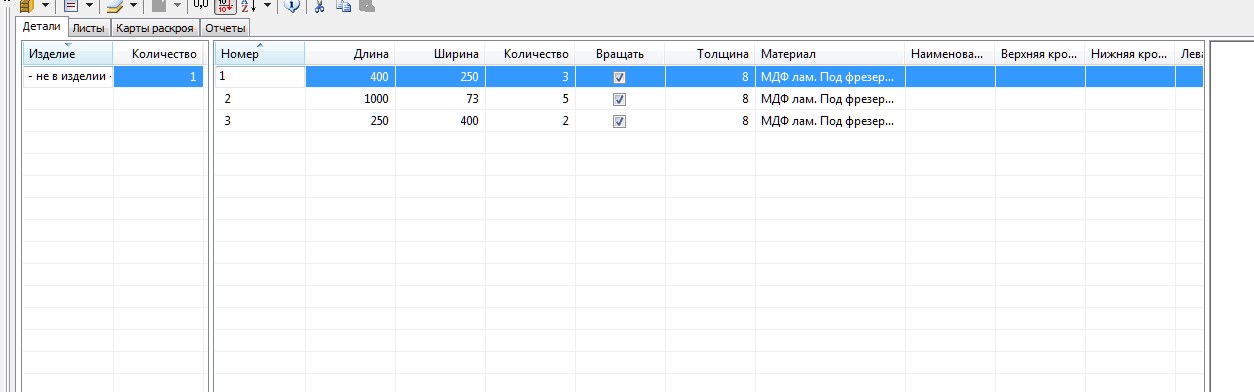
Task: Select the row numbered 3
Action: [x=709, y=121]
